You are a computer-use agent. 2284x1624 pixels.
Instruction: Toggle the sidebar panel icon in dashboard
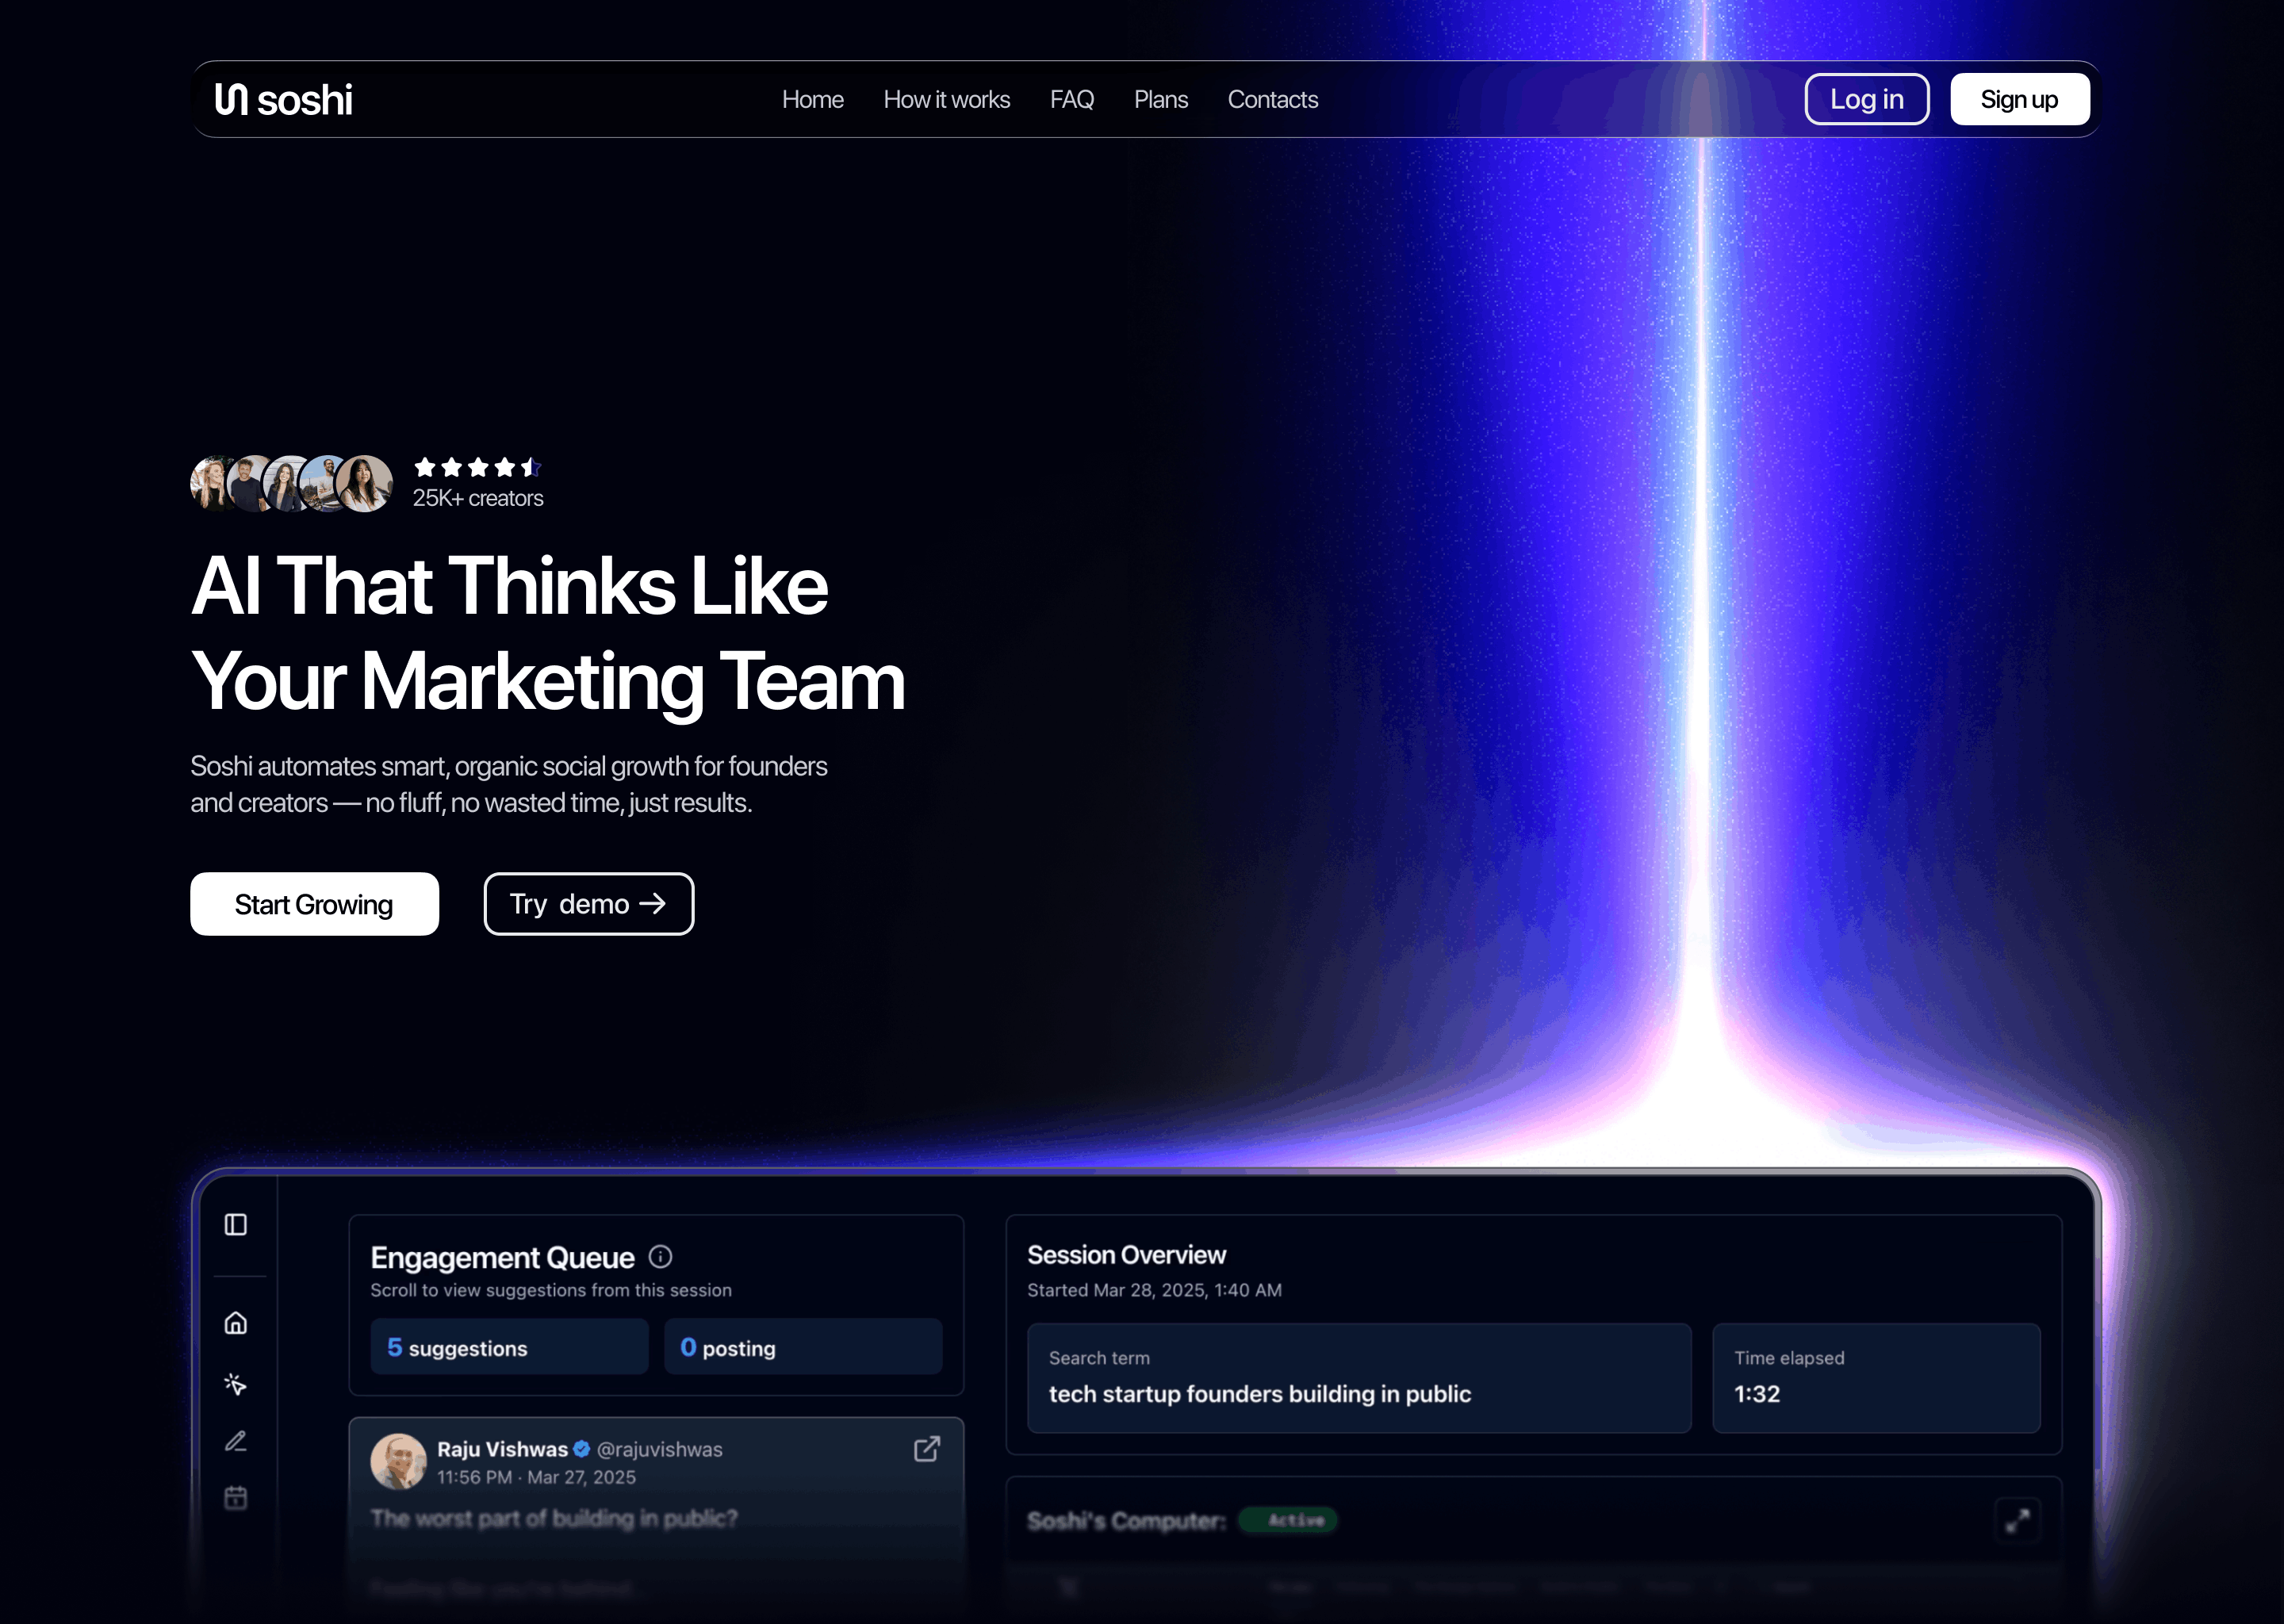[235, 1225]
